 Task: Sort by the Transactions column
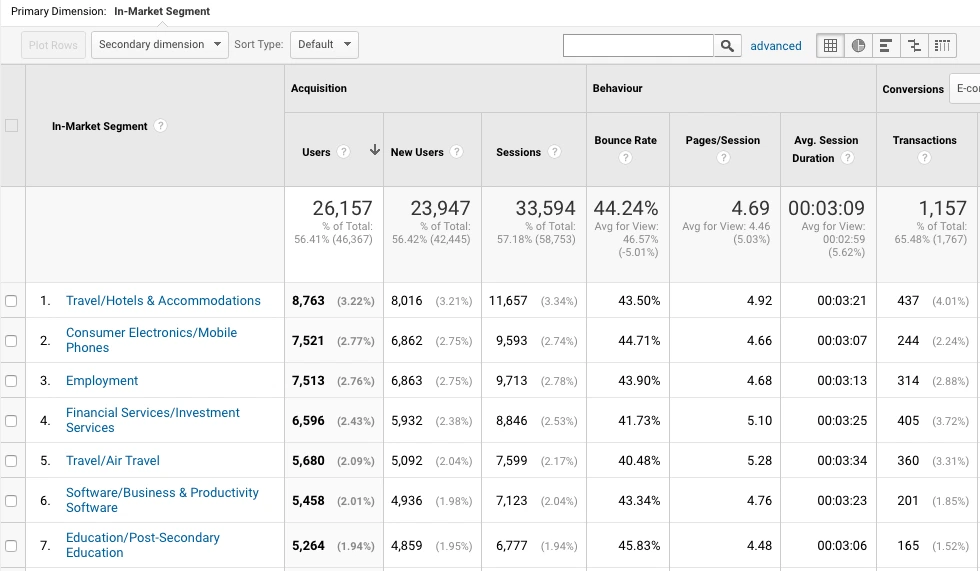pos(924,141)
